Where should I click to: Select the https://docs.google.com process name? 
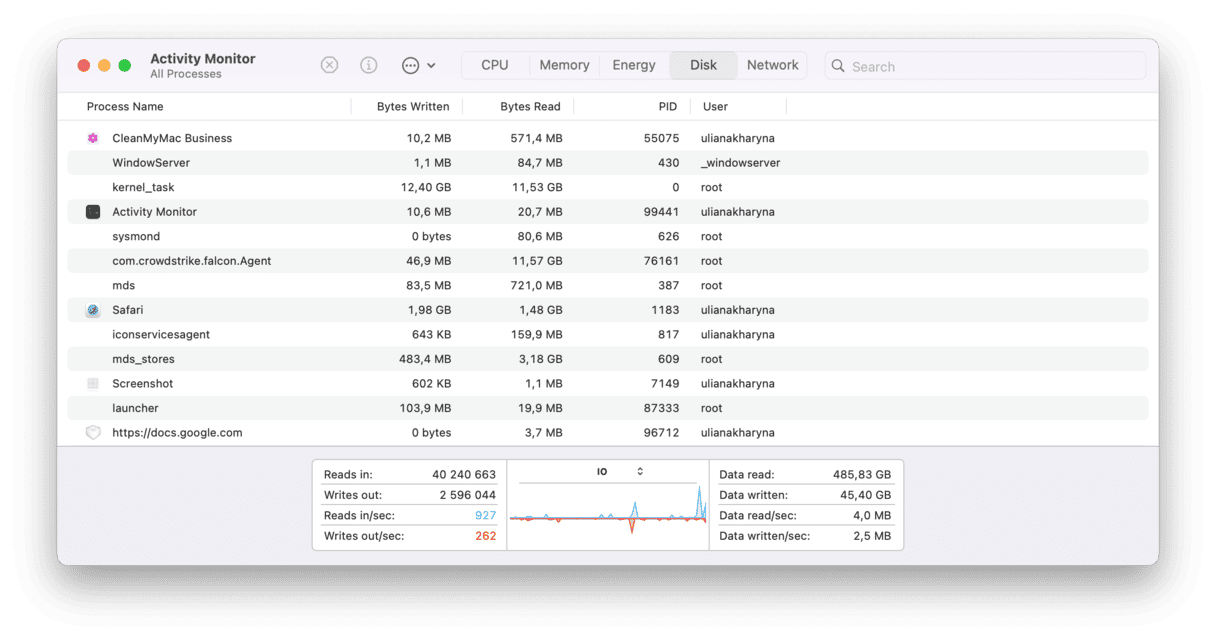pos(177,433)
